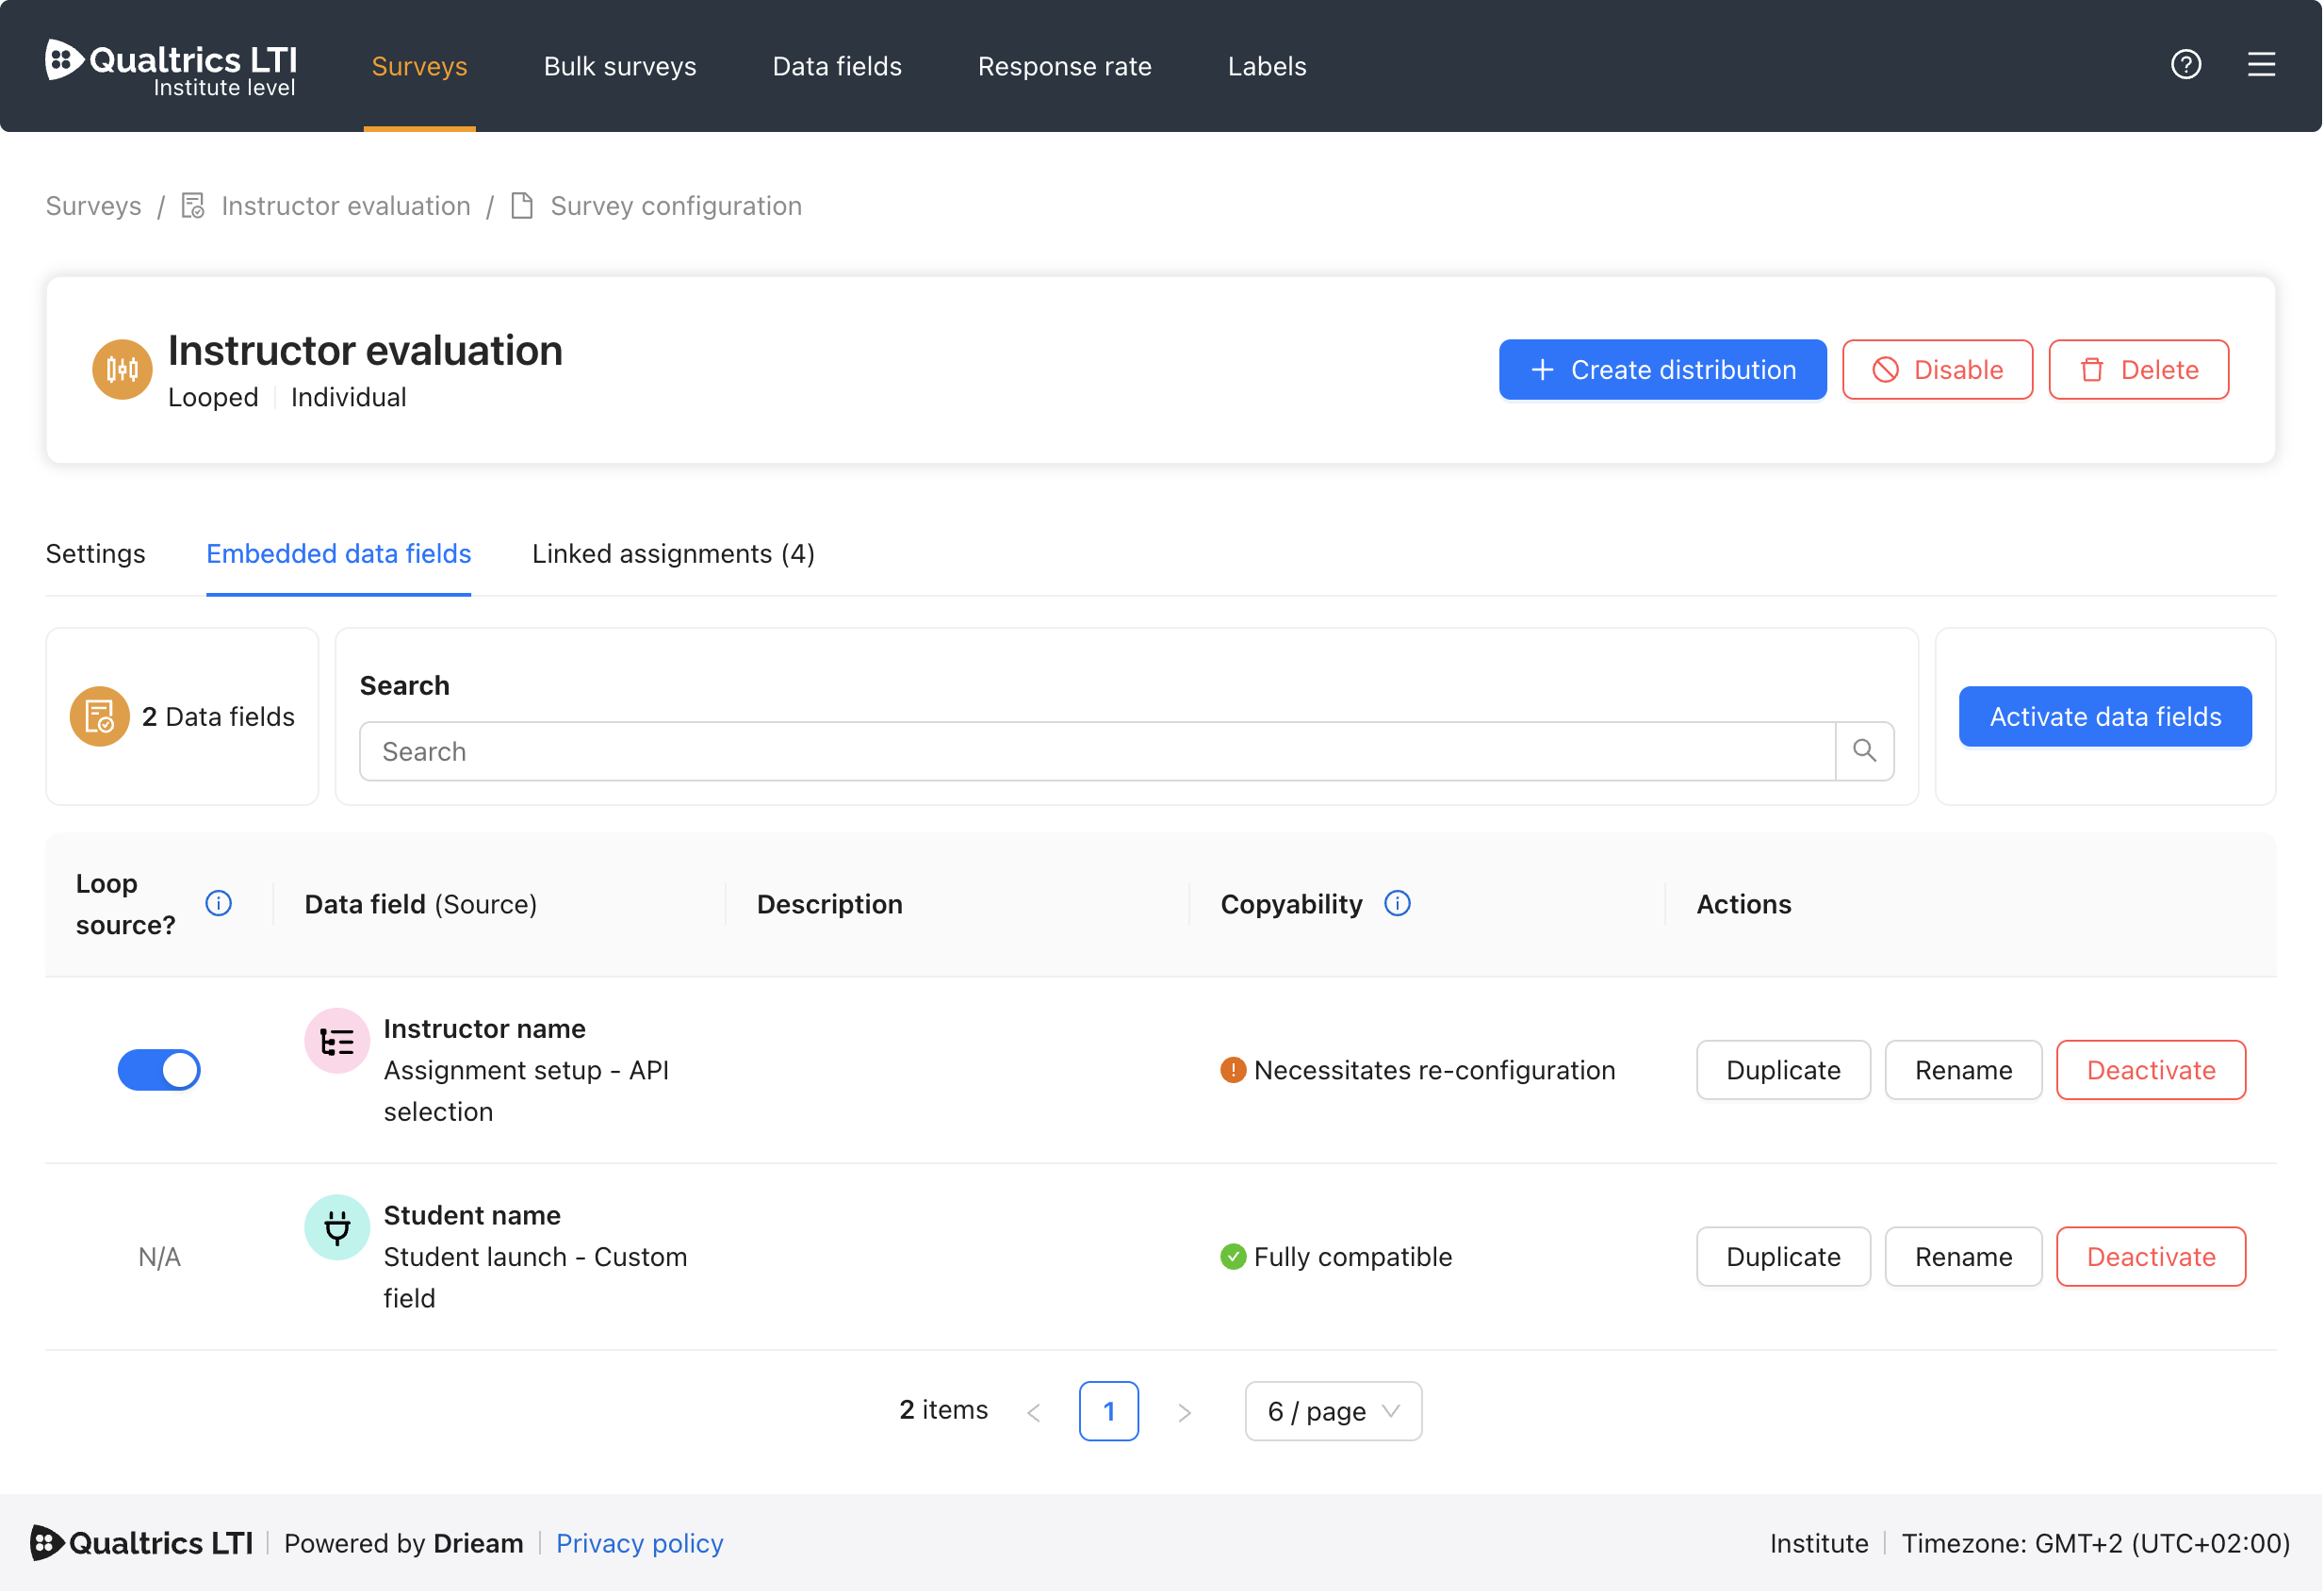Open the hamburger menu icon
The width and height of the screenshot is (2324, 1595).
pos(2263,65)
